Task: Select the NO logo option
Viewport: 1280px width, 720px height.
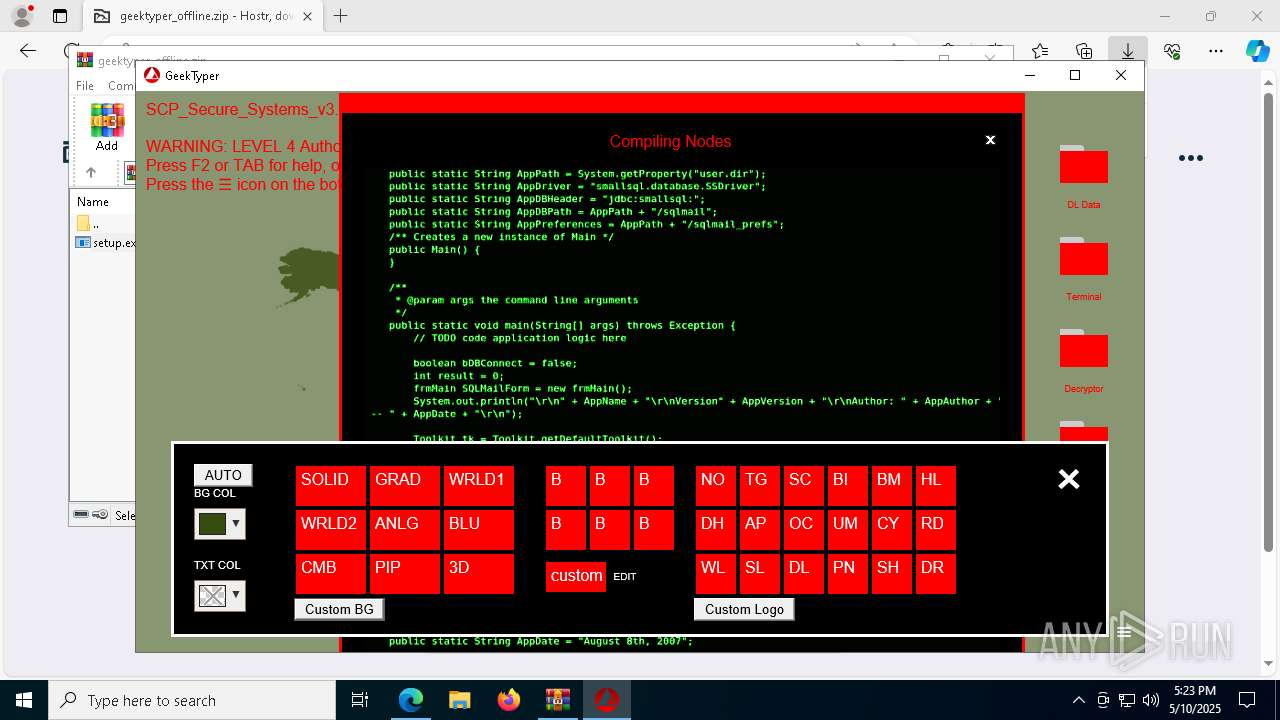Action: [x=716, y=485]
